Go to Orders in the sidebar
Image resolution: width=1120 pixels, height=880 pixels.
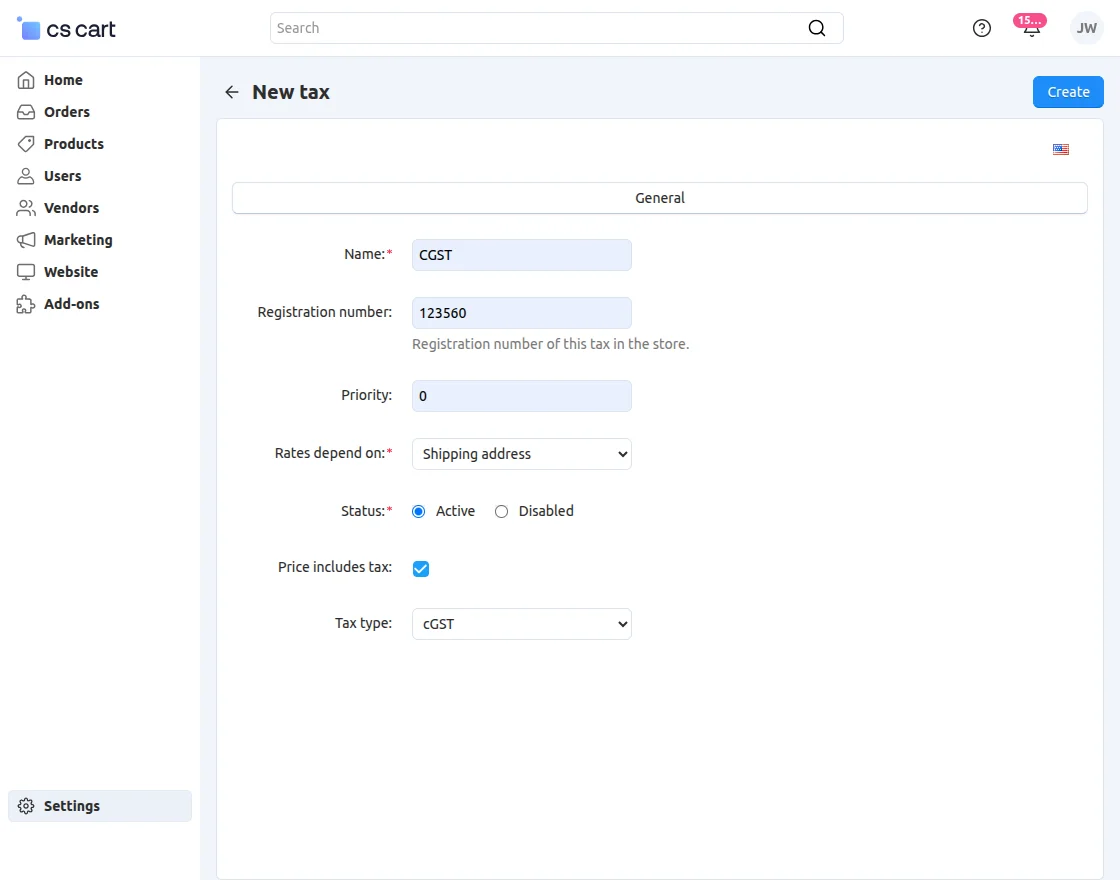point(66,112)
